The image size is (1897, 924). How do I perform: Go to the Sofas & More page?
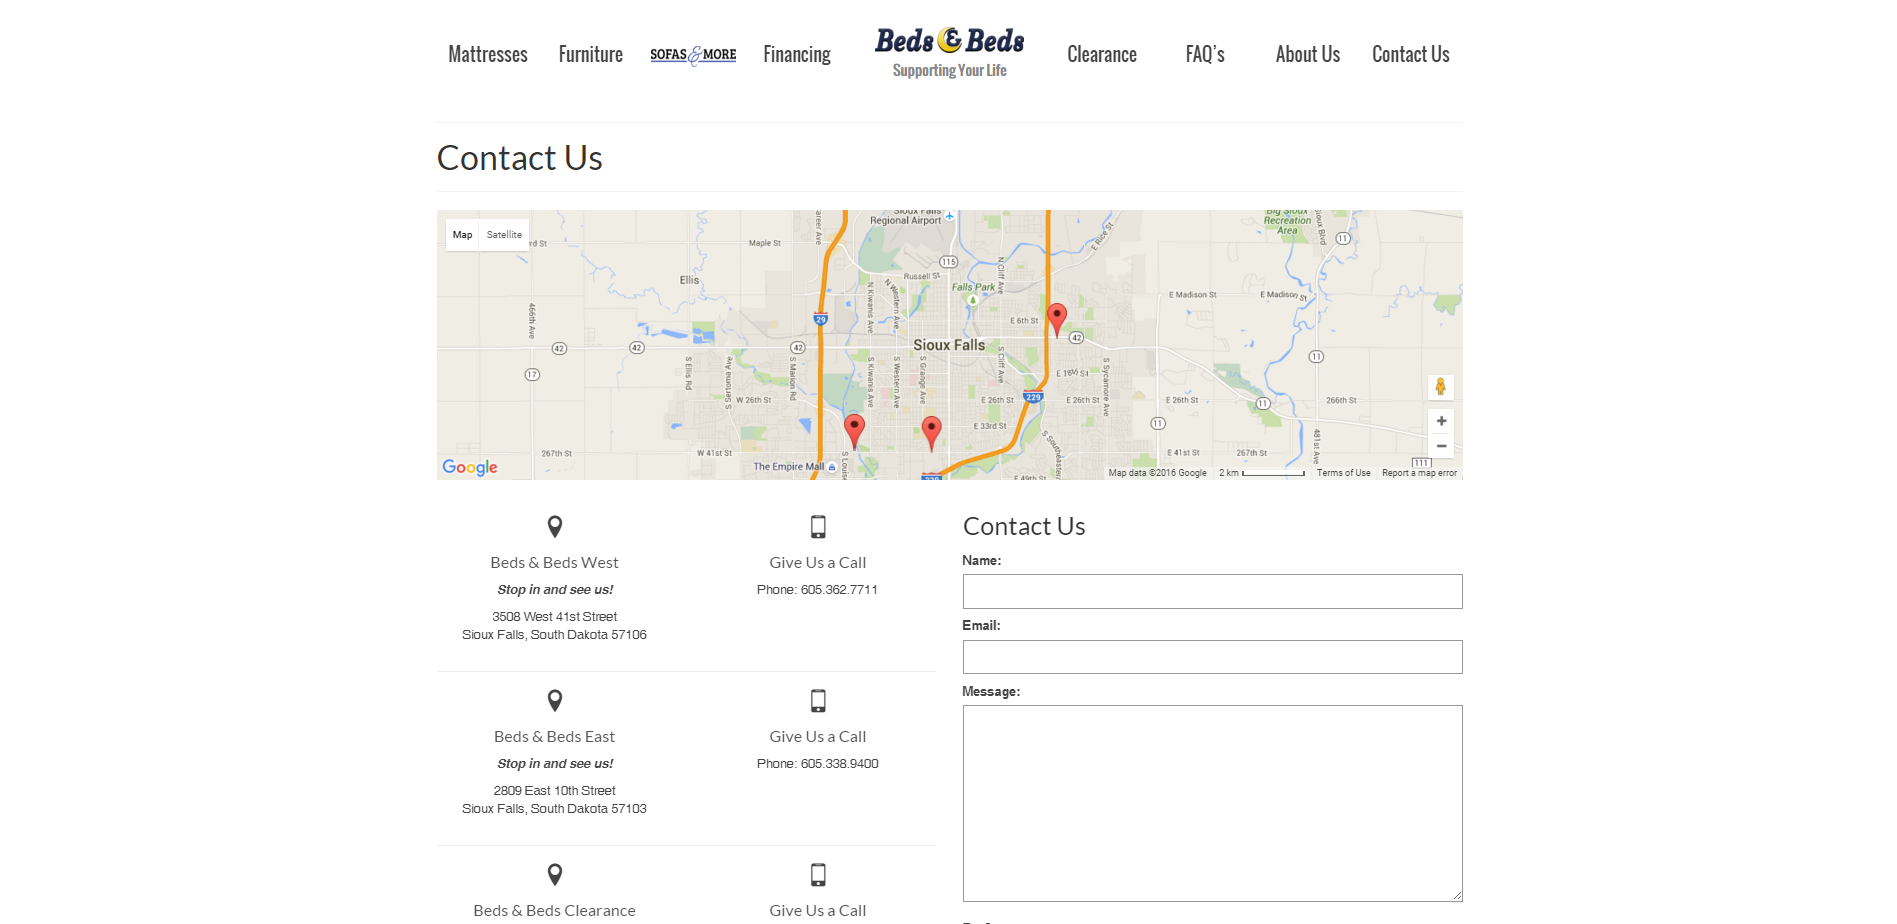(x=693, y=55)
